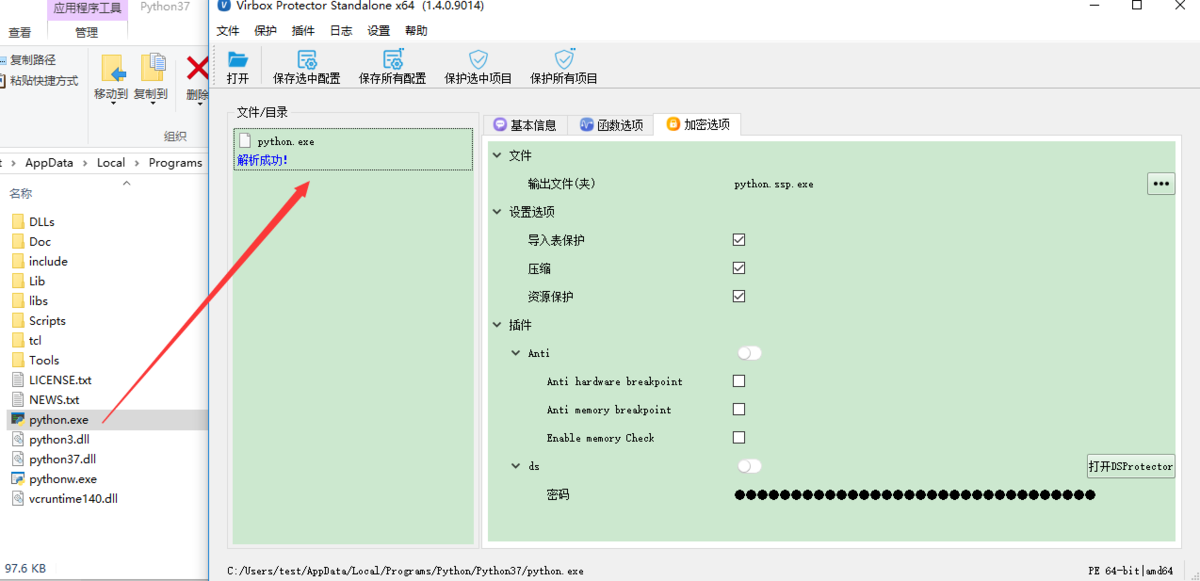The image size is (1200, 581).
Task: Select the libs folder
Action: (30, 301)
